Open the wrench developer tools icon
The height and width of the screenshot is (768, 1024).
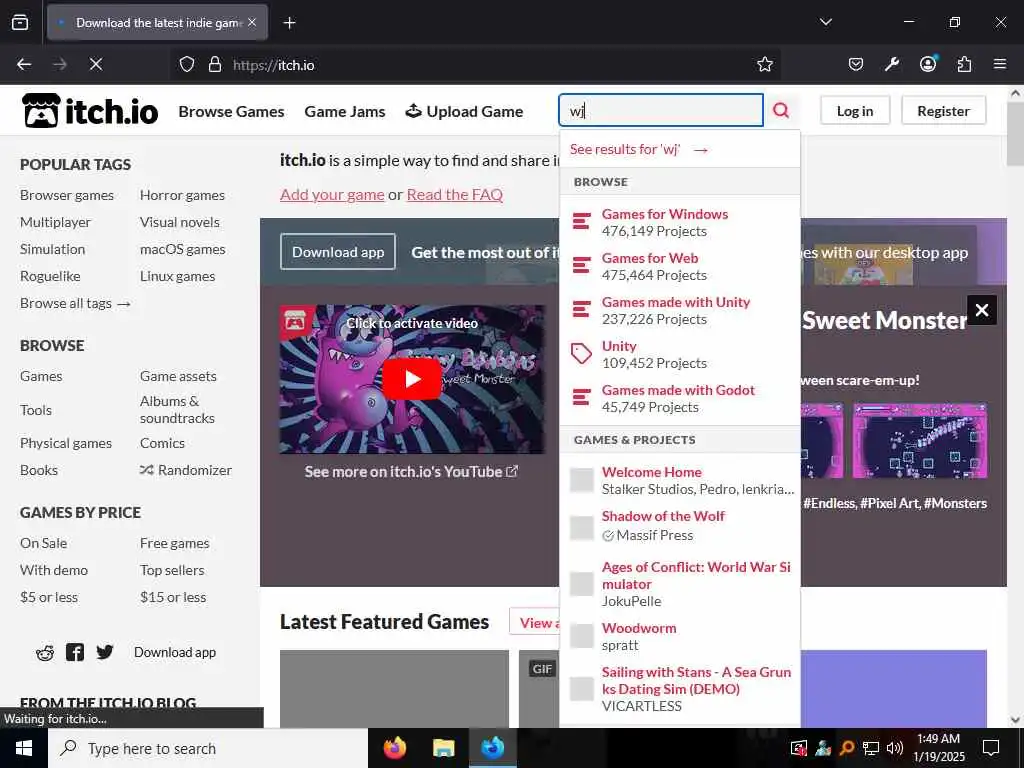pos(891,64)
